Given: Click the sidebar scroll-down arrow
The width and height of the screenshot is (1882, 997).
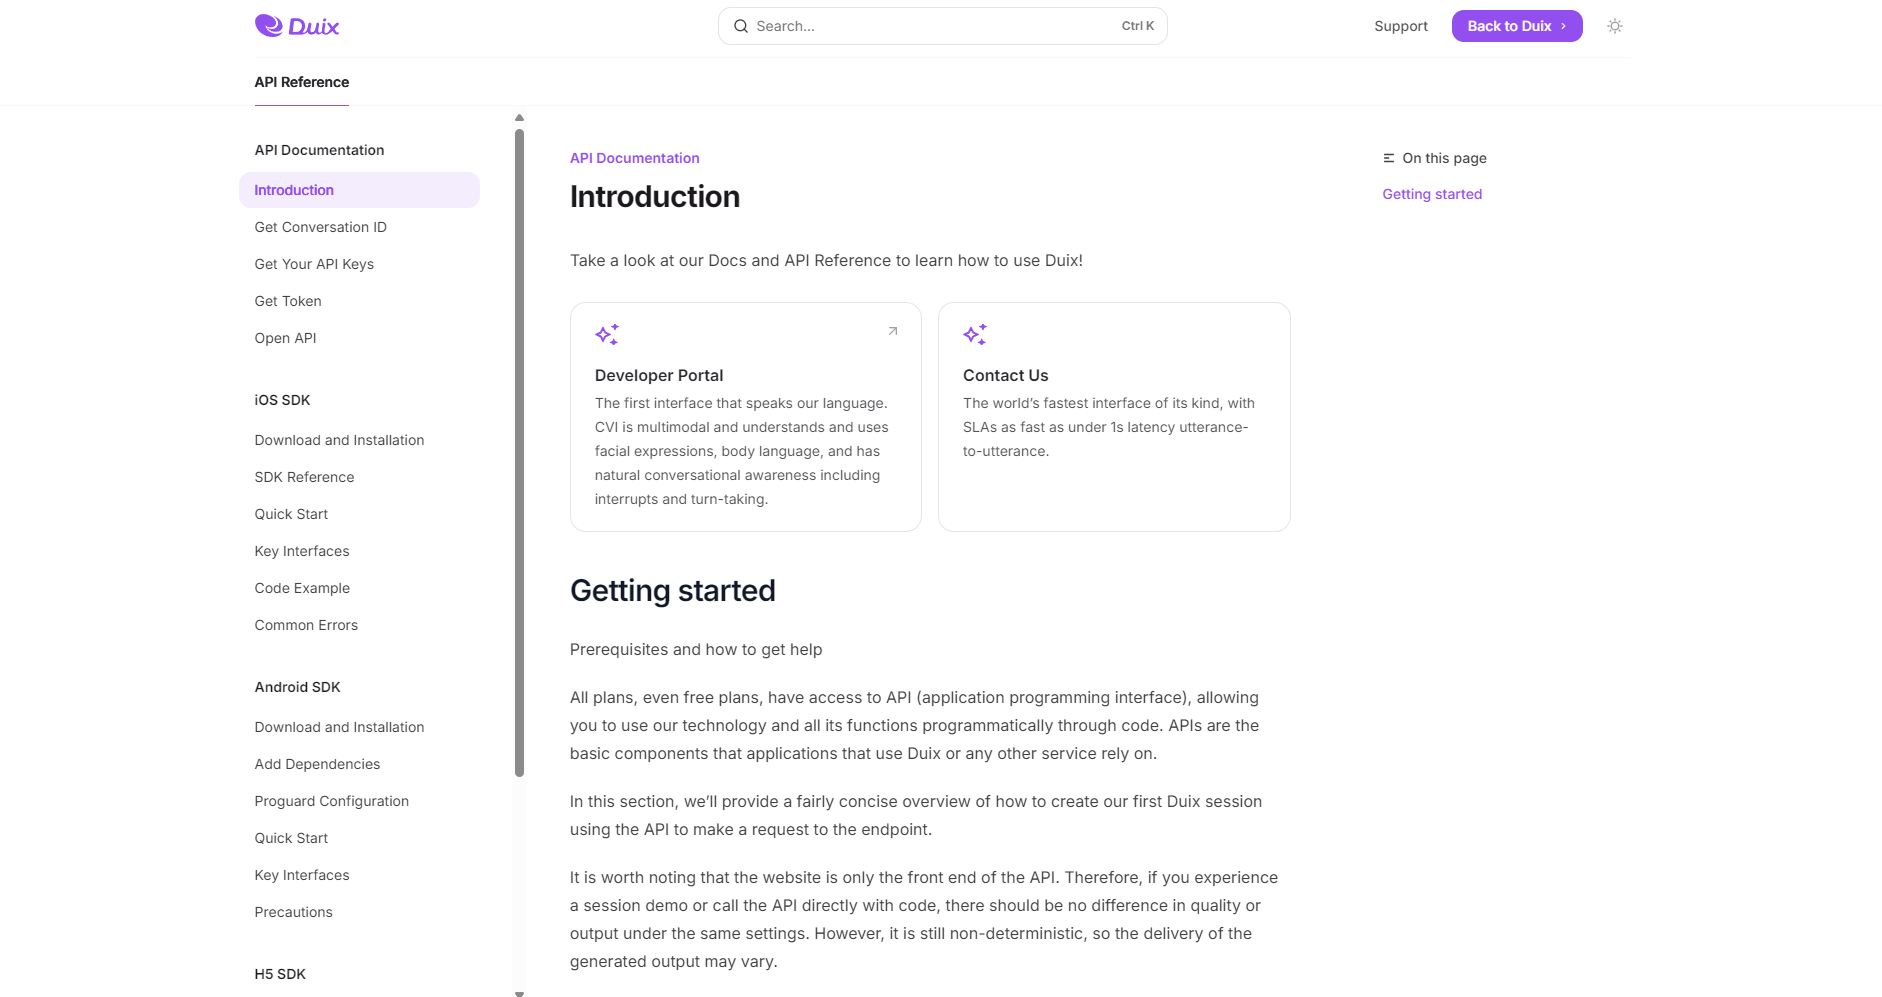Looking at the screenshot, I should [519, 993].
